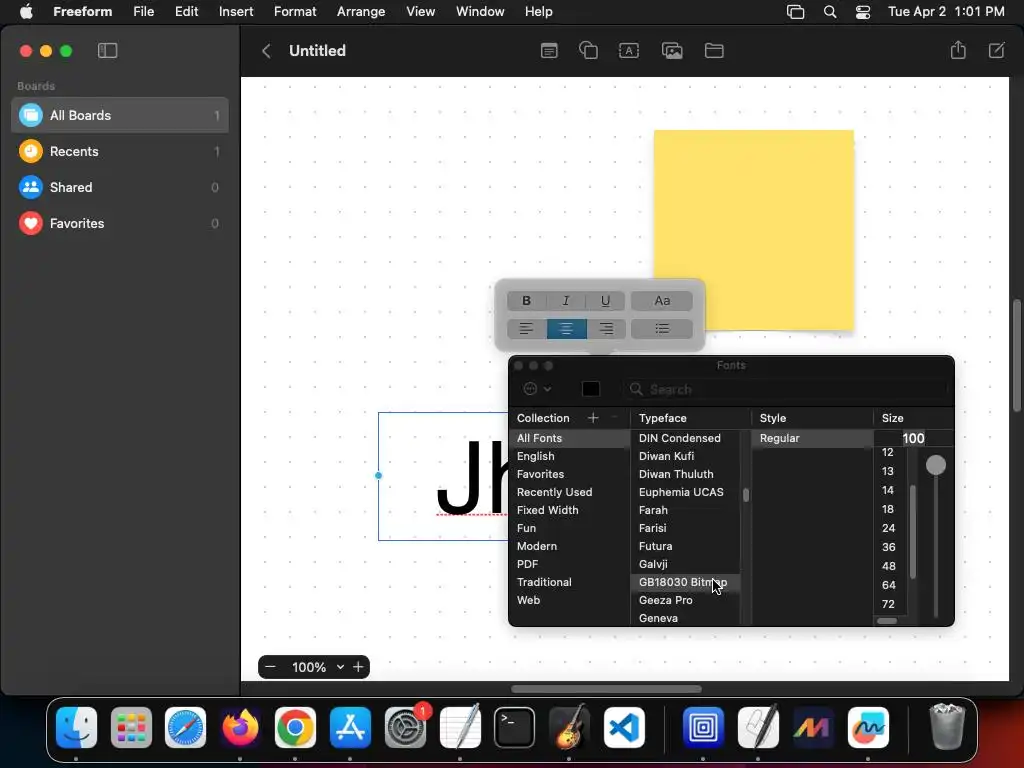The width and height of the screenshot is (1024, 768).
Task: Toggle Bold in the text popover
Action: pyautogui.click(x=526, y=300)
